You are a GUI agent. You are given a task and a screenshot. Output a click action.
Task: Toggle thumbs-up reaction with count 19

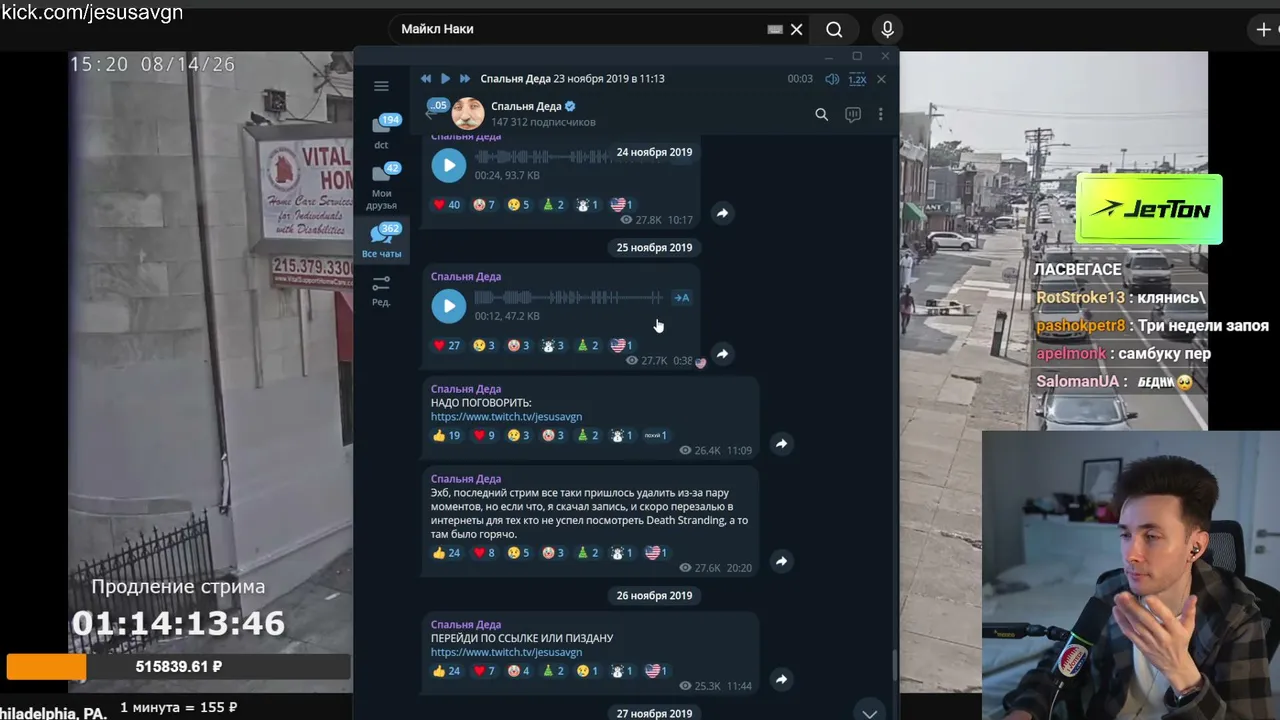(x=446, y=436)
